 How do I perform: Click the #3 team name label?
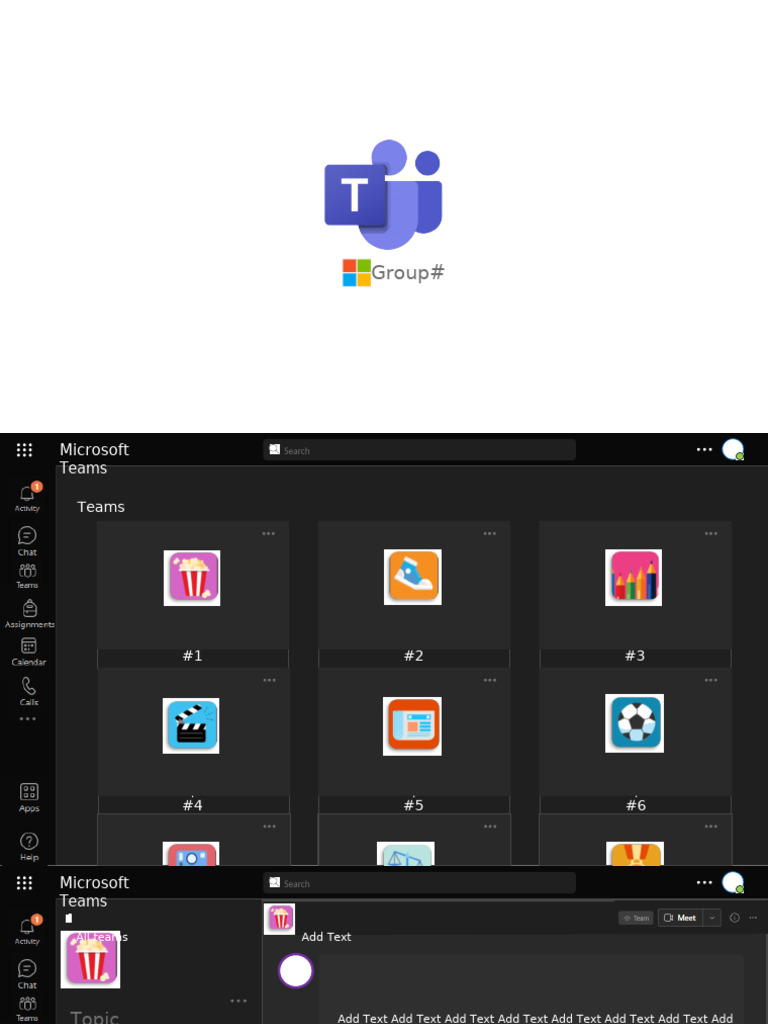635,656
